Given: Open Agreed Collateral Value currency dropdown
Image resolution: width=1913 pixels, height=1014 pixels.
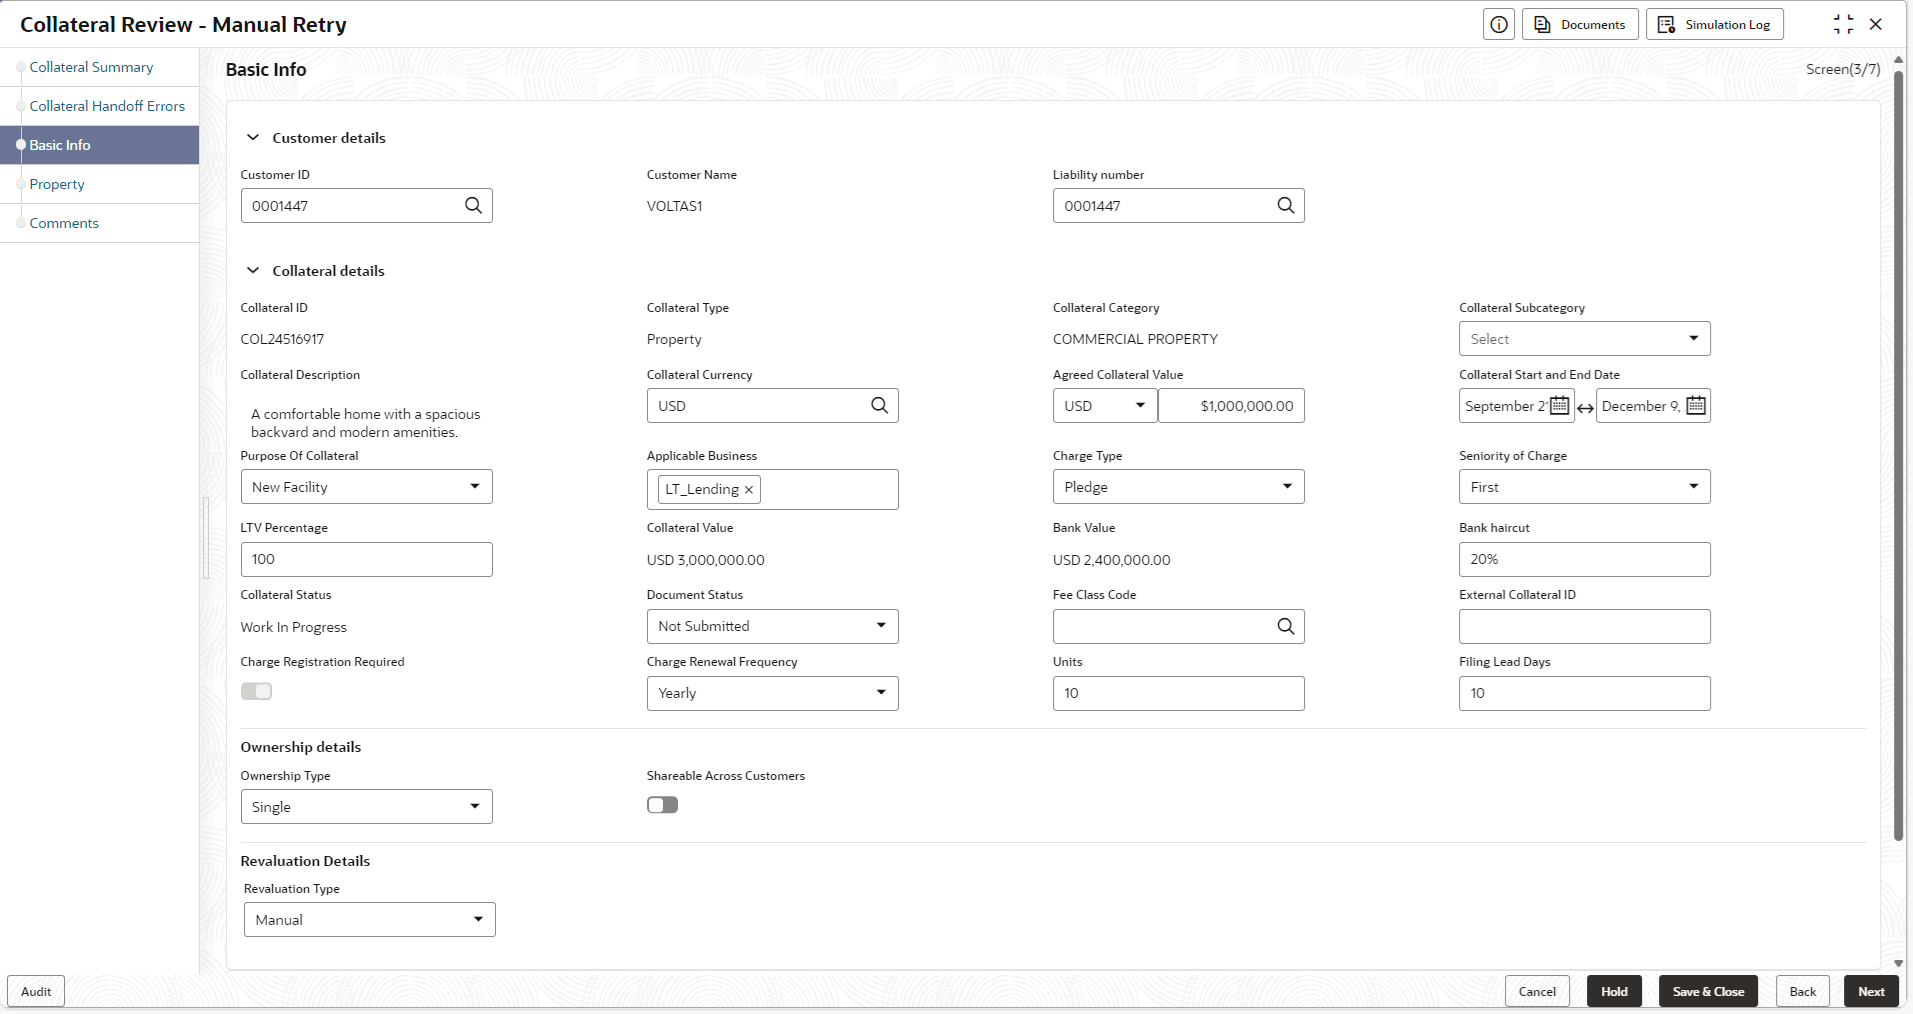Looking at the screenshot, I should tap(1104, 405).
